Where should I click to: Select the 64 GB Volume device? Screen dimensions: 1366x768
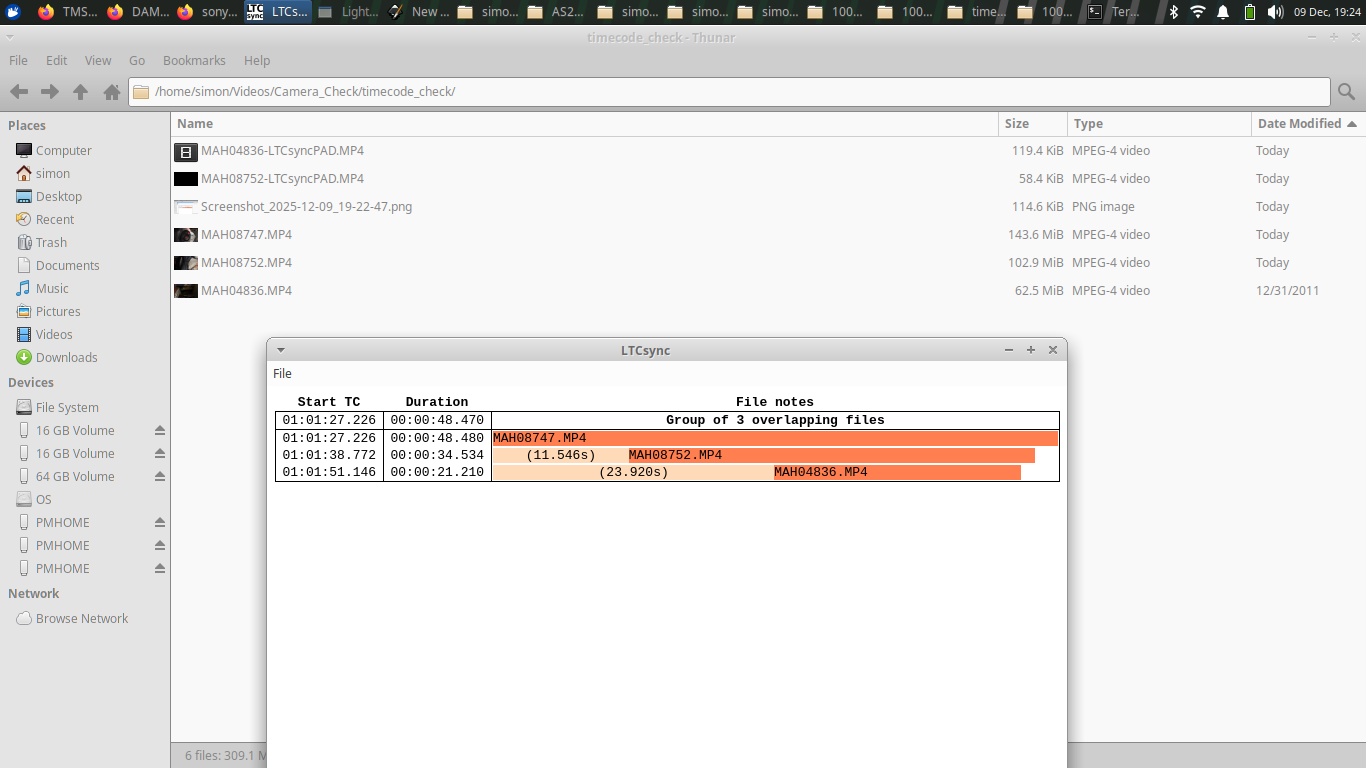[x=75, y=476]
